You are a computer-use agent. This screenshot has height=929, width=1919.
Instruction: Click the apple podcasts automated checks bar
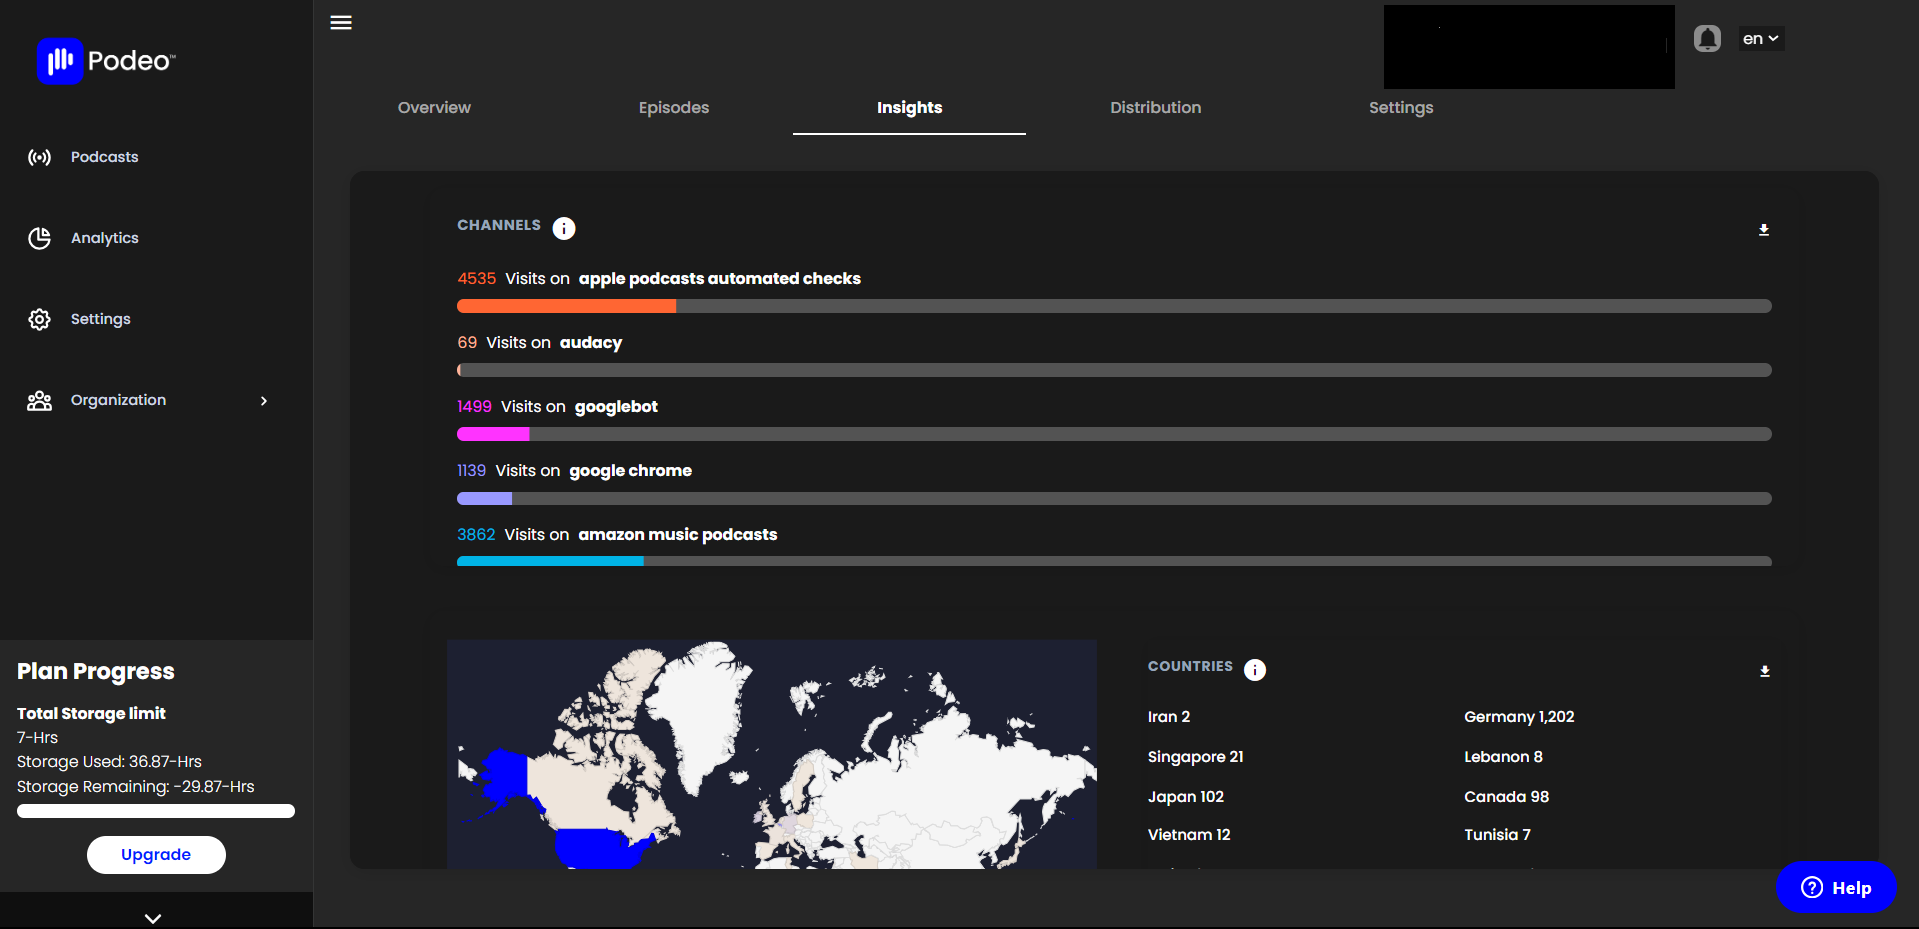tap(1114, 306)
